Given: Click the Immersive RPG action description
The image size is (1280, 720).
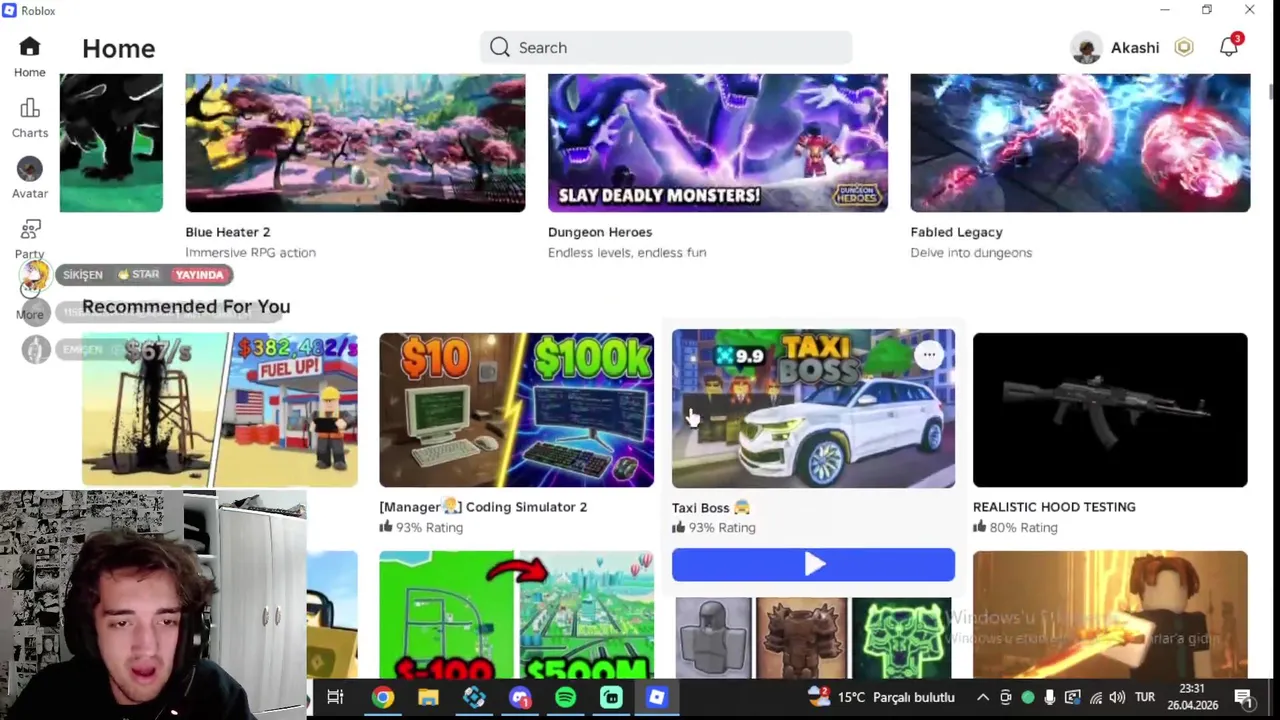Looking at the screenshot, I should (x=250, y=253).
